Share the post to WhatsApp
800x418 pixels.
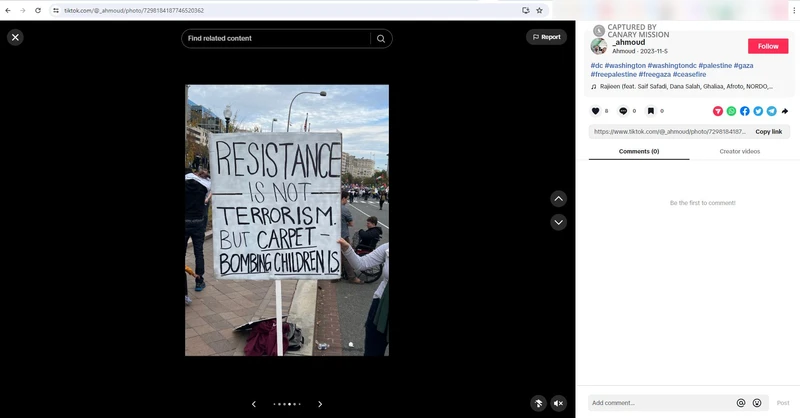point(731,111)
